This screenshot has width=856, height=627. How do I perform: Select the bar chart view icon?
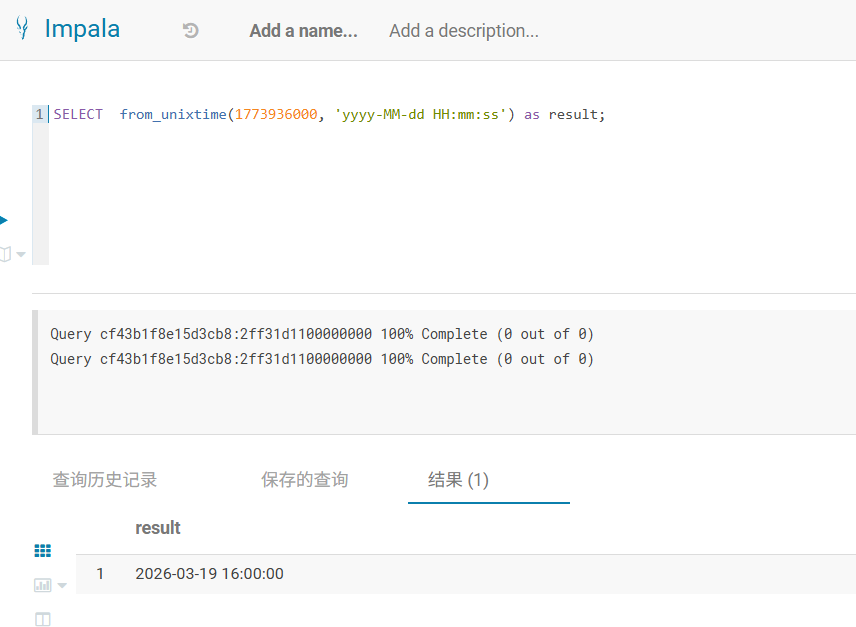tap(42, 585)
